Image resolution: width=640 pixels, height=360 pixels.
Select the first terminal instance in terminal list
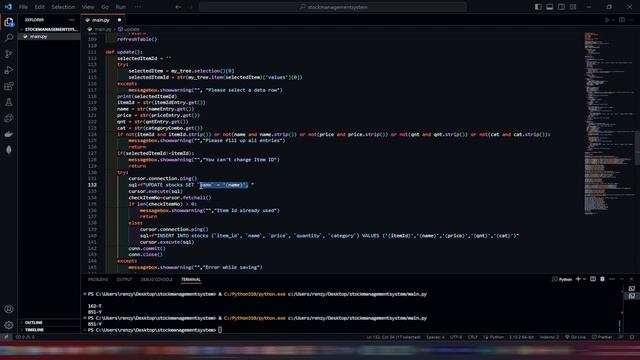[x=631, y=289]
